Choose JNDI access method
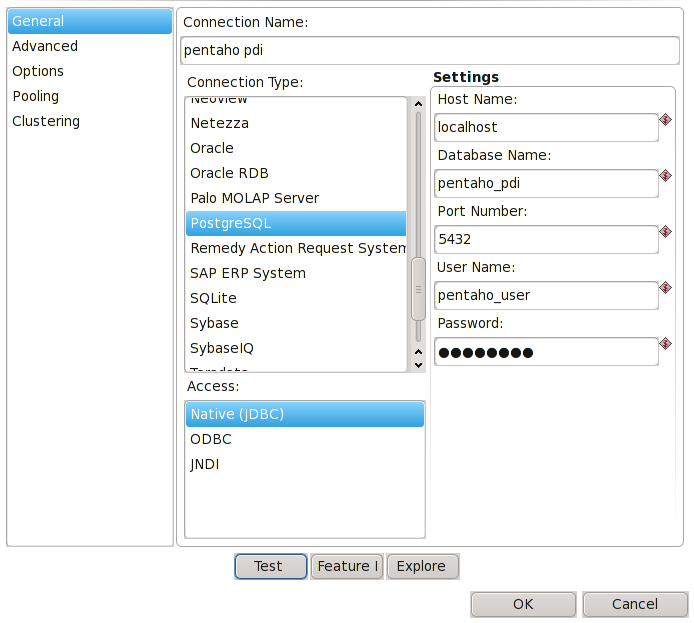Screen dimensions: 694x623 (x=305, y=464)
